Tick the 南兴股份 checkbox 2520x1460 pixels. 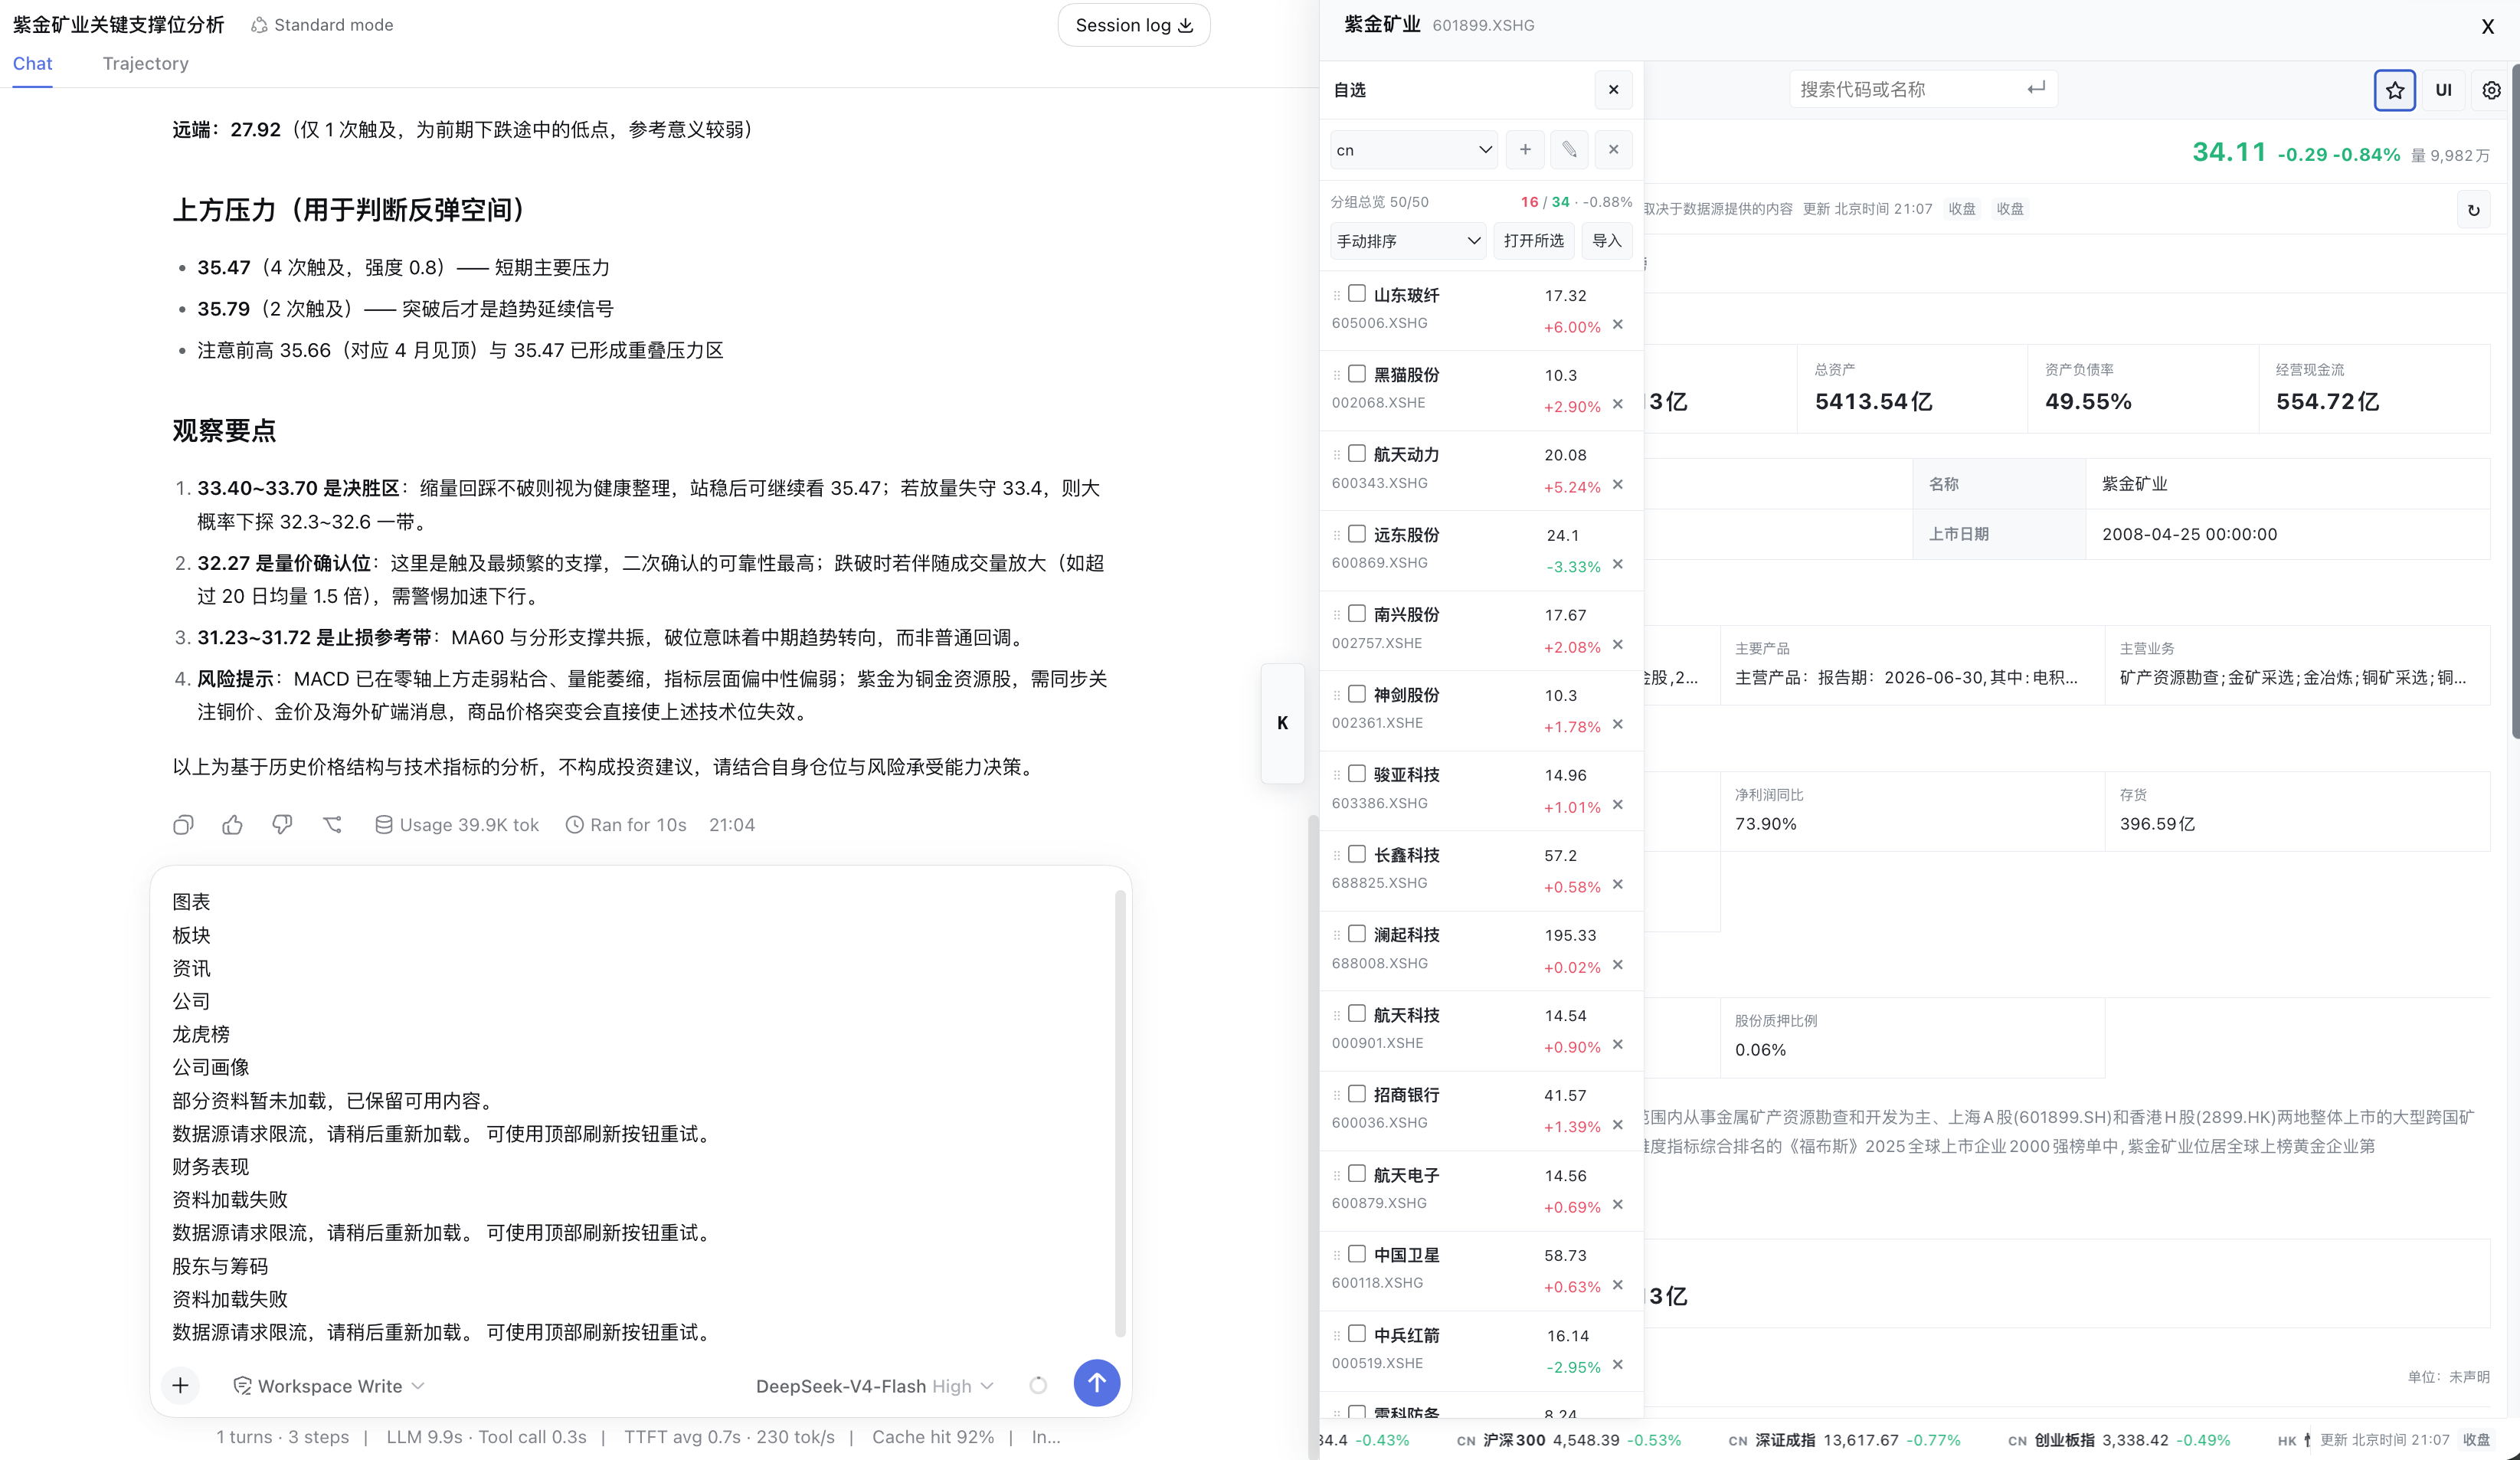pos(1357,613)
